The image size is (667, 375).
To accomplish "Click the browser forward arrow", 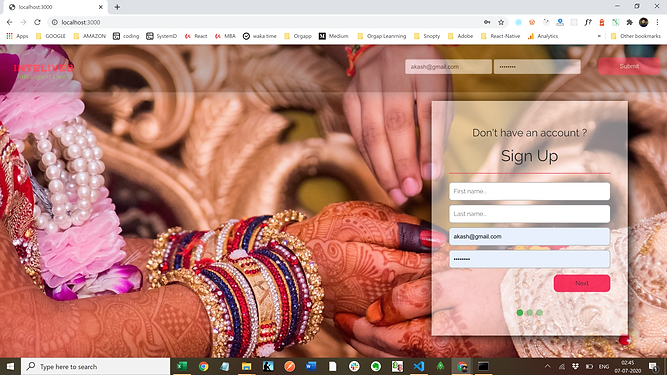I will click(23, 22).
